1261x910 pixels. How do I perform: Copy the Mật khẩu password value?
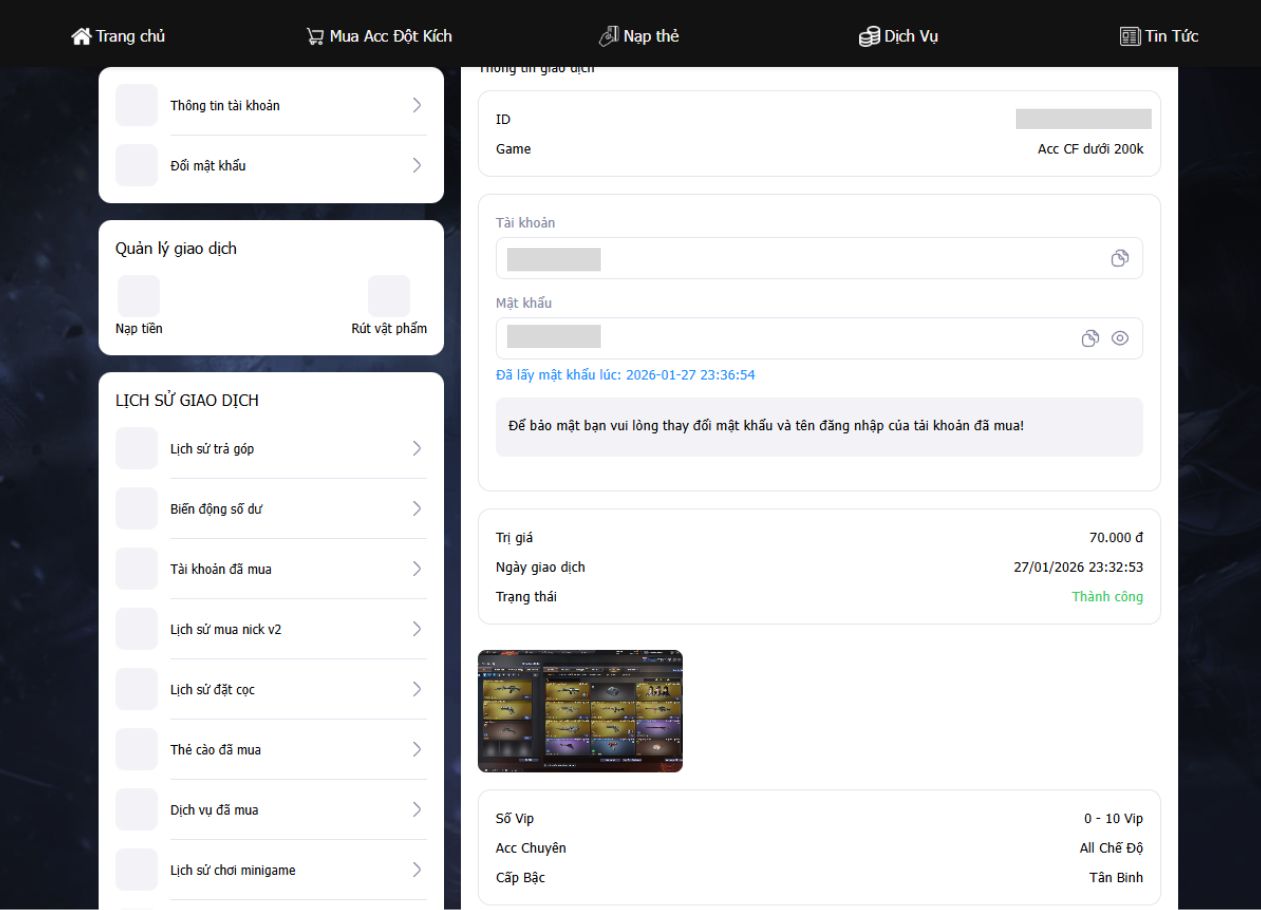click(1090, 338)
